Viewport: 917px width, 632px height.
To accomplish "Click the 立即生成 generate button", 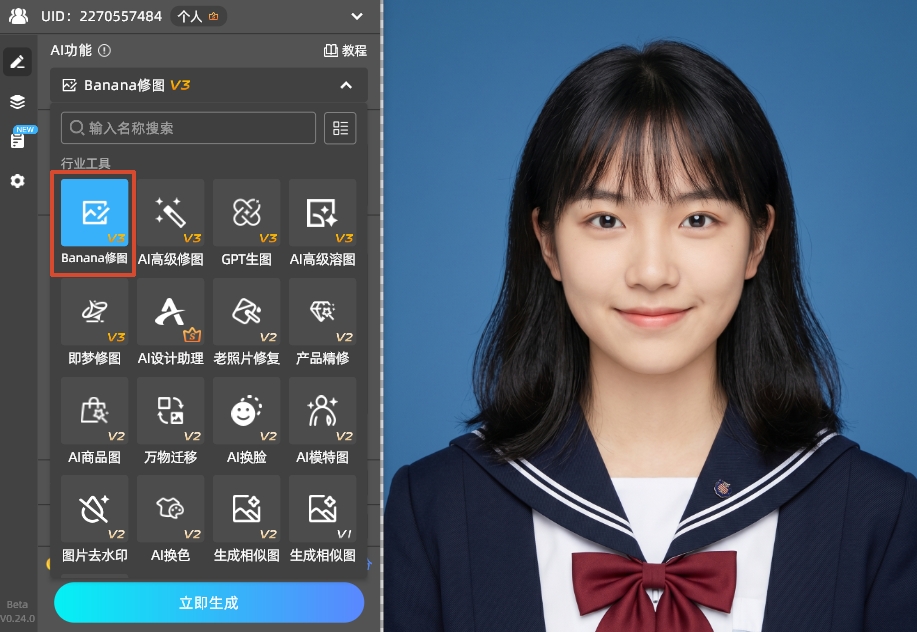I will [208, 603].
